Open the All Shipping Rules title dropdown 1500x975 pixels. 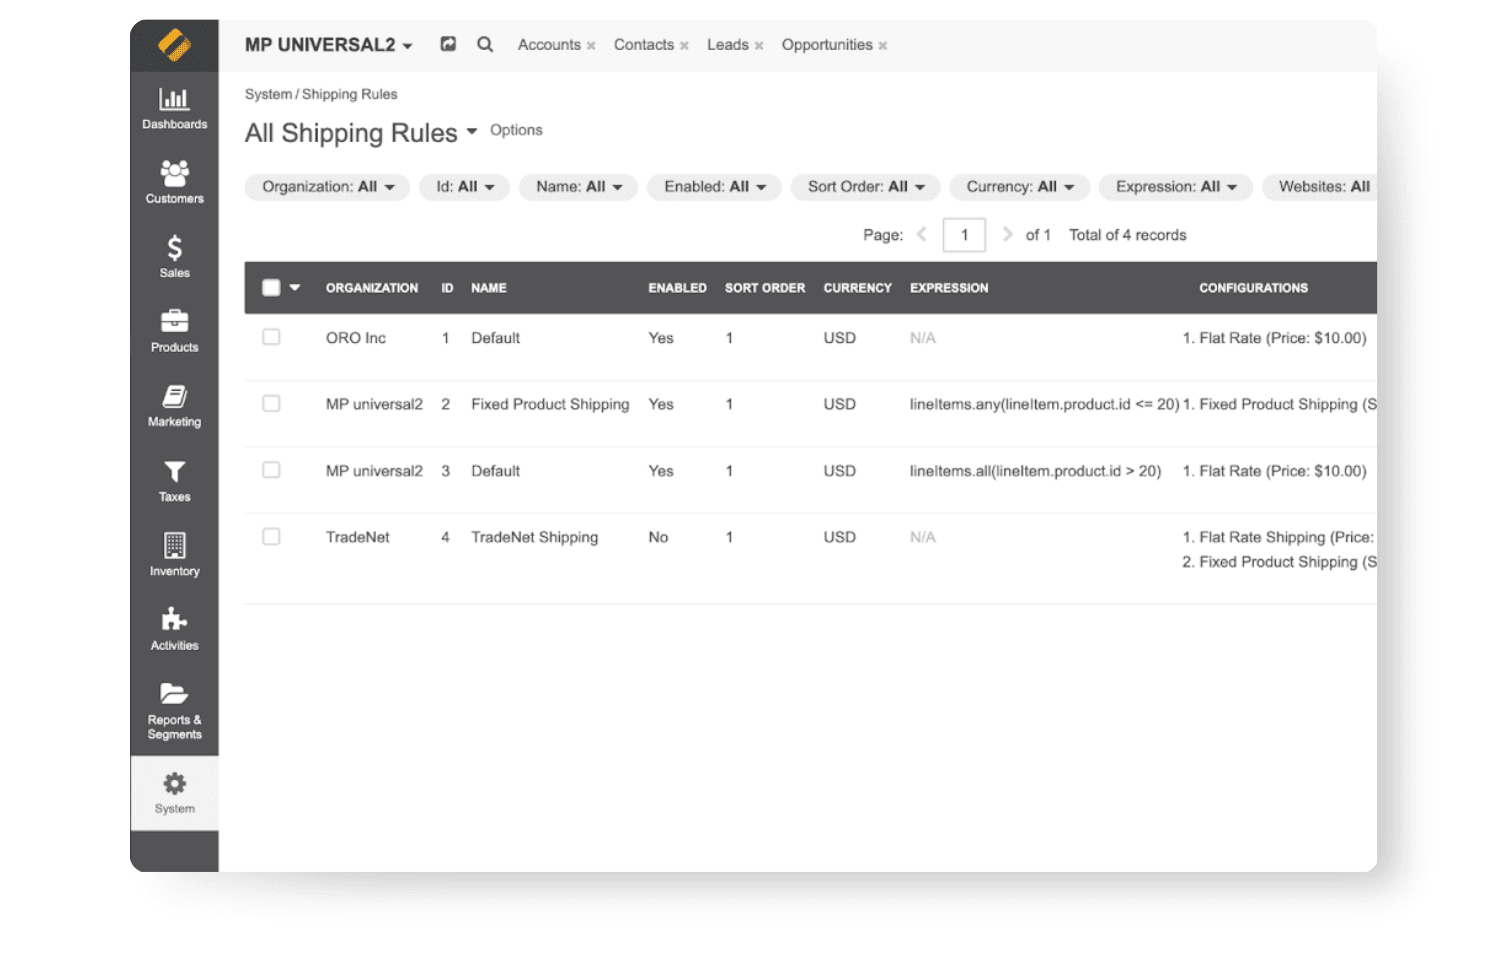pyautogui.click(x=472, y=132)
